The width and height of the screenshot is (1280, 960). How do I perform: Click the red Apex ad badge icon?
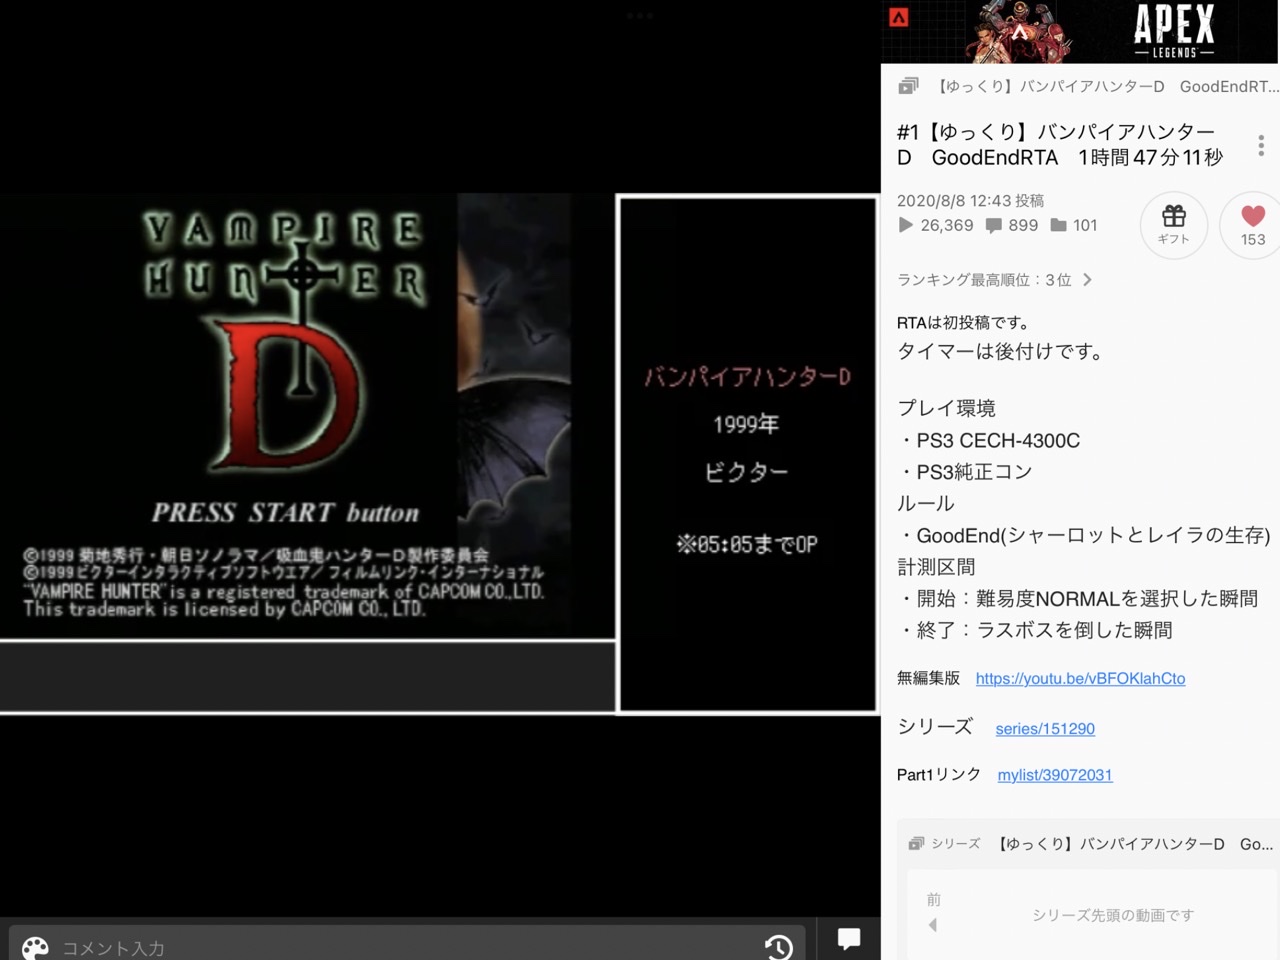pos(899,17)
